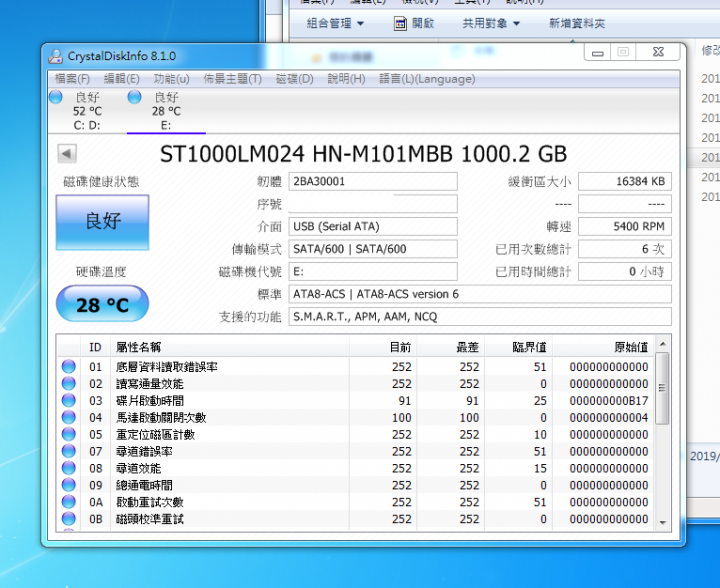Click the power on hours value 0 小時
The height and width of the screenshot is (588, 720).
(x=624, y=271)
